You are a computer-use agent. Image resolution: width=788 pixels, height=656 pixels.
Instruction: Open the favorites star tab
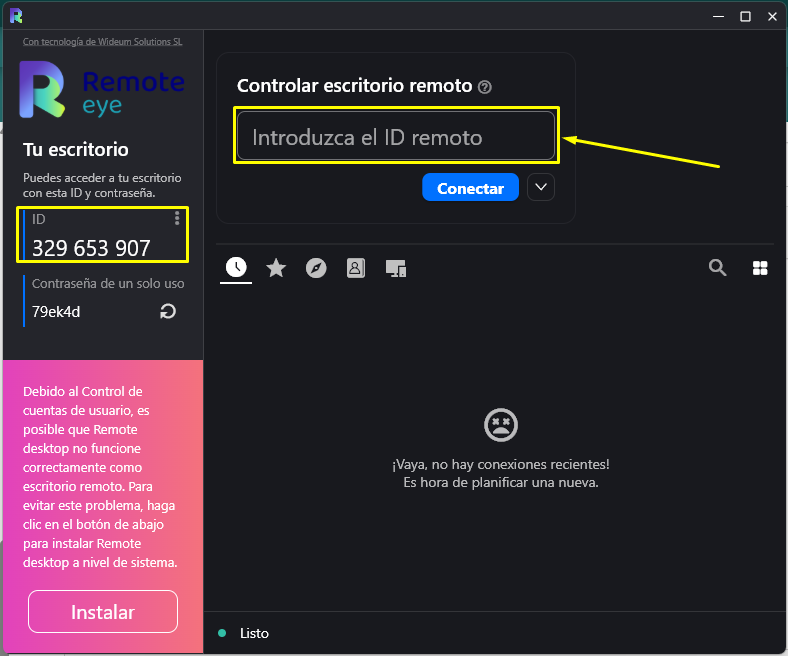point(276,268)
